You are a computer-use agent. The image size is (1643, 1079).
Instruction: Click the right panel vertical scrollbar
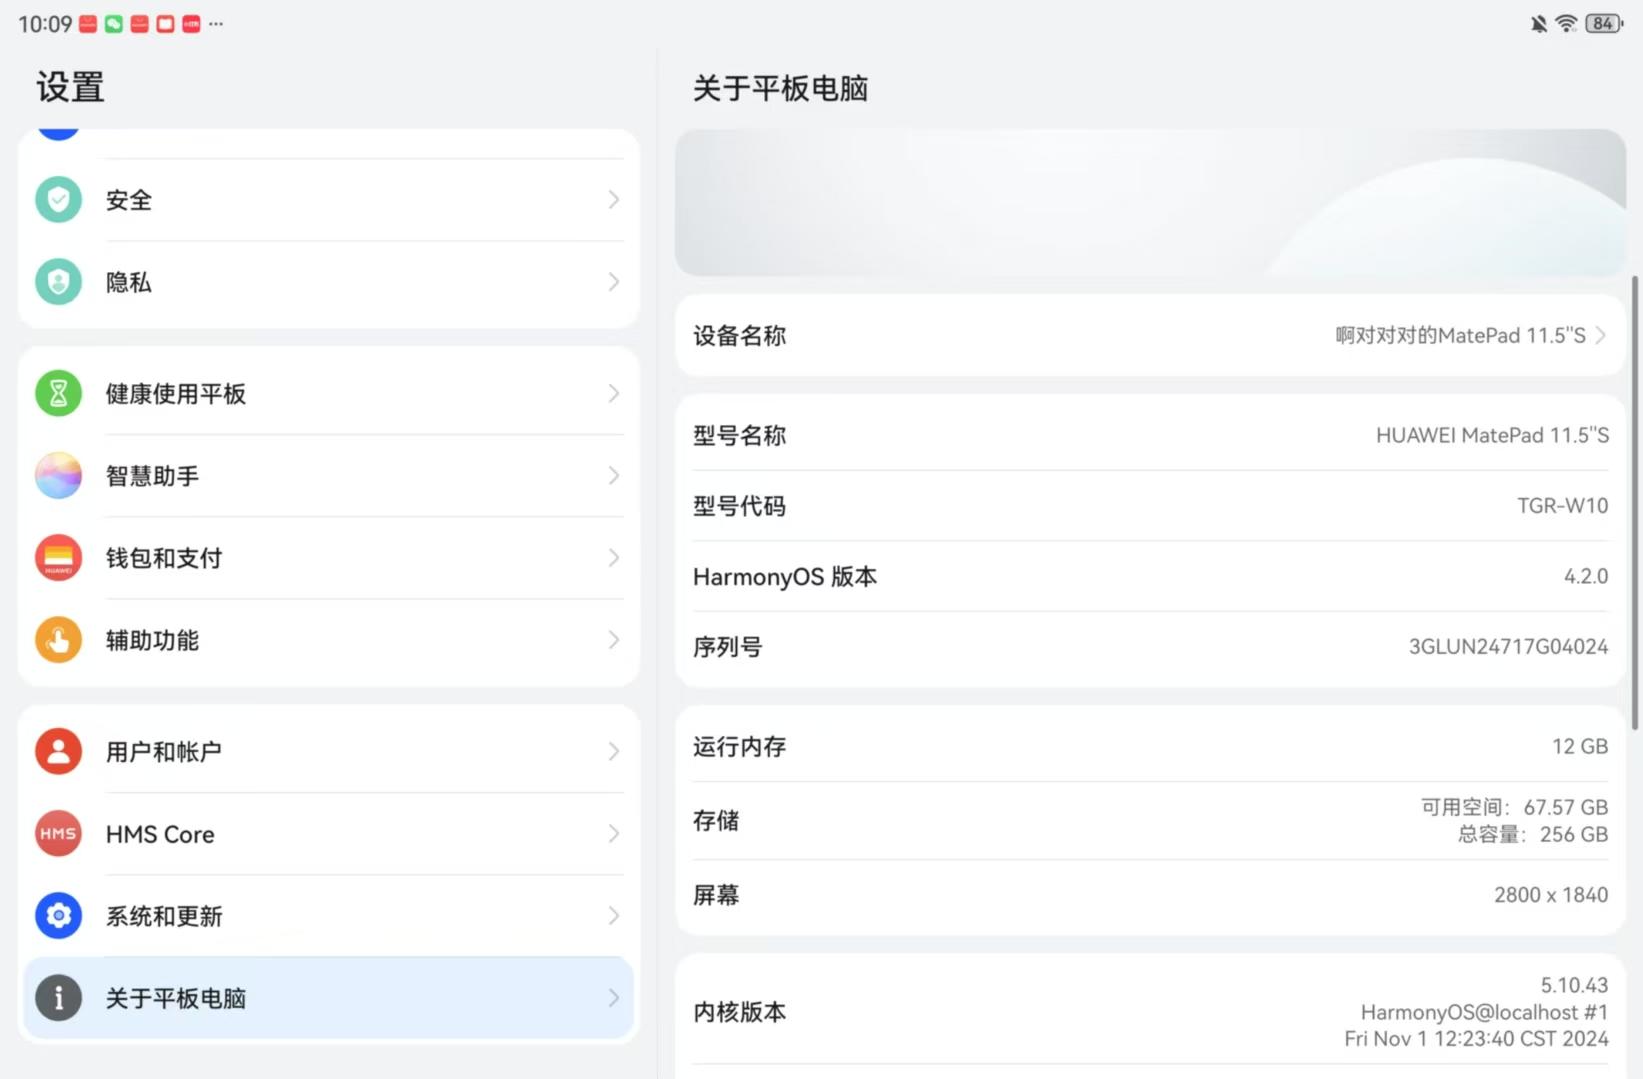[1635, 500]
